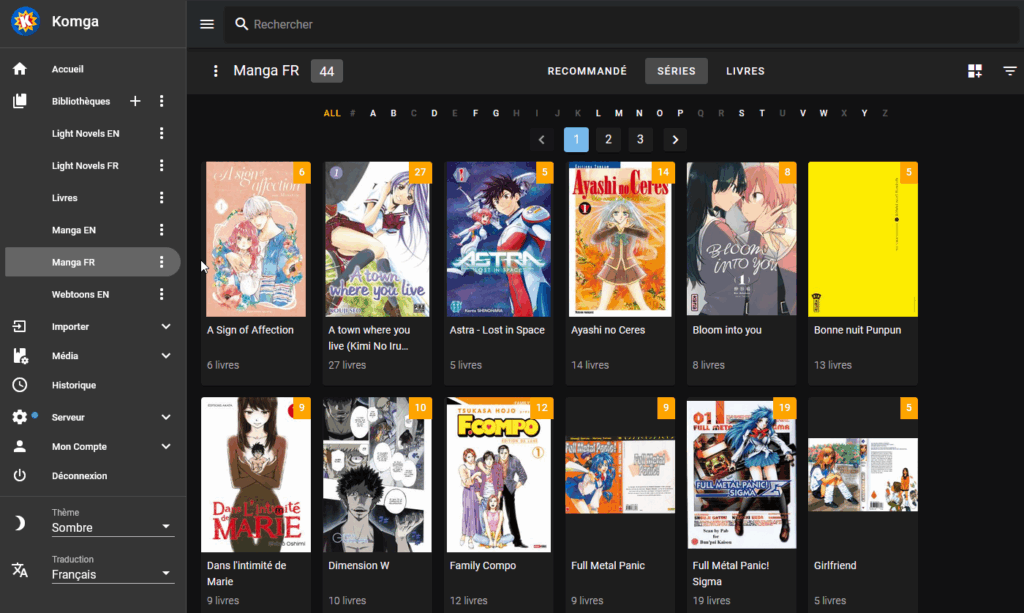1024x613 pixels.
Task: Select current page 1 button
Action: pyautogui.click(x=576, y=140)
